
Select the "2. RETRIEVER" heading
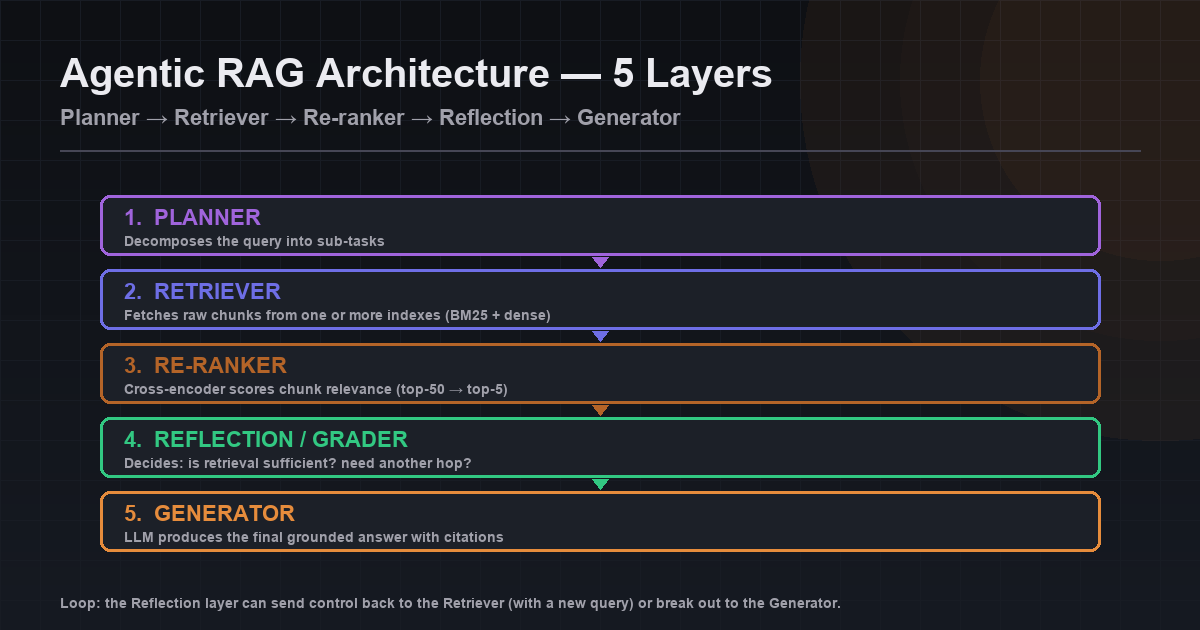tap(202, 291)
